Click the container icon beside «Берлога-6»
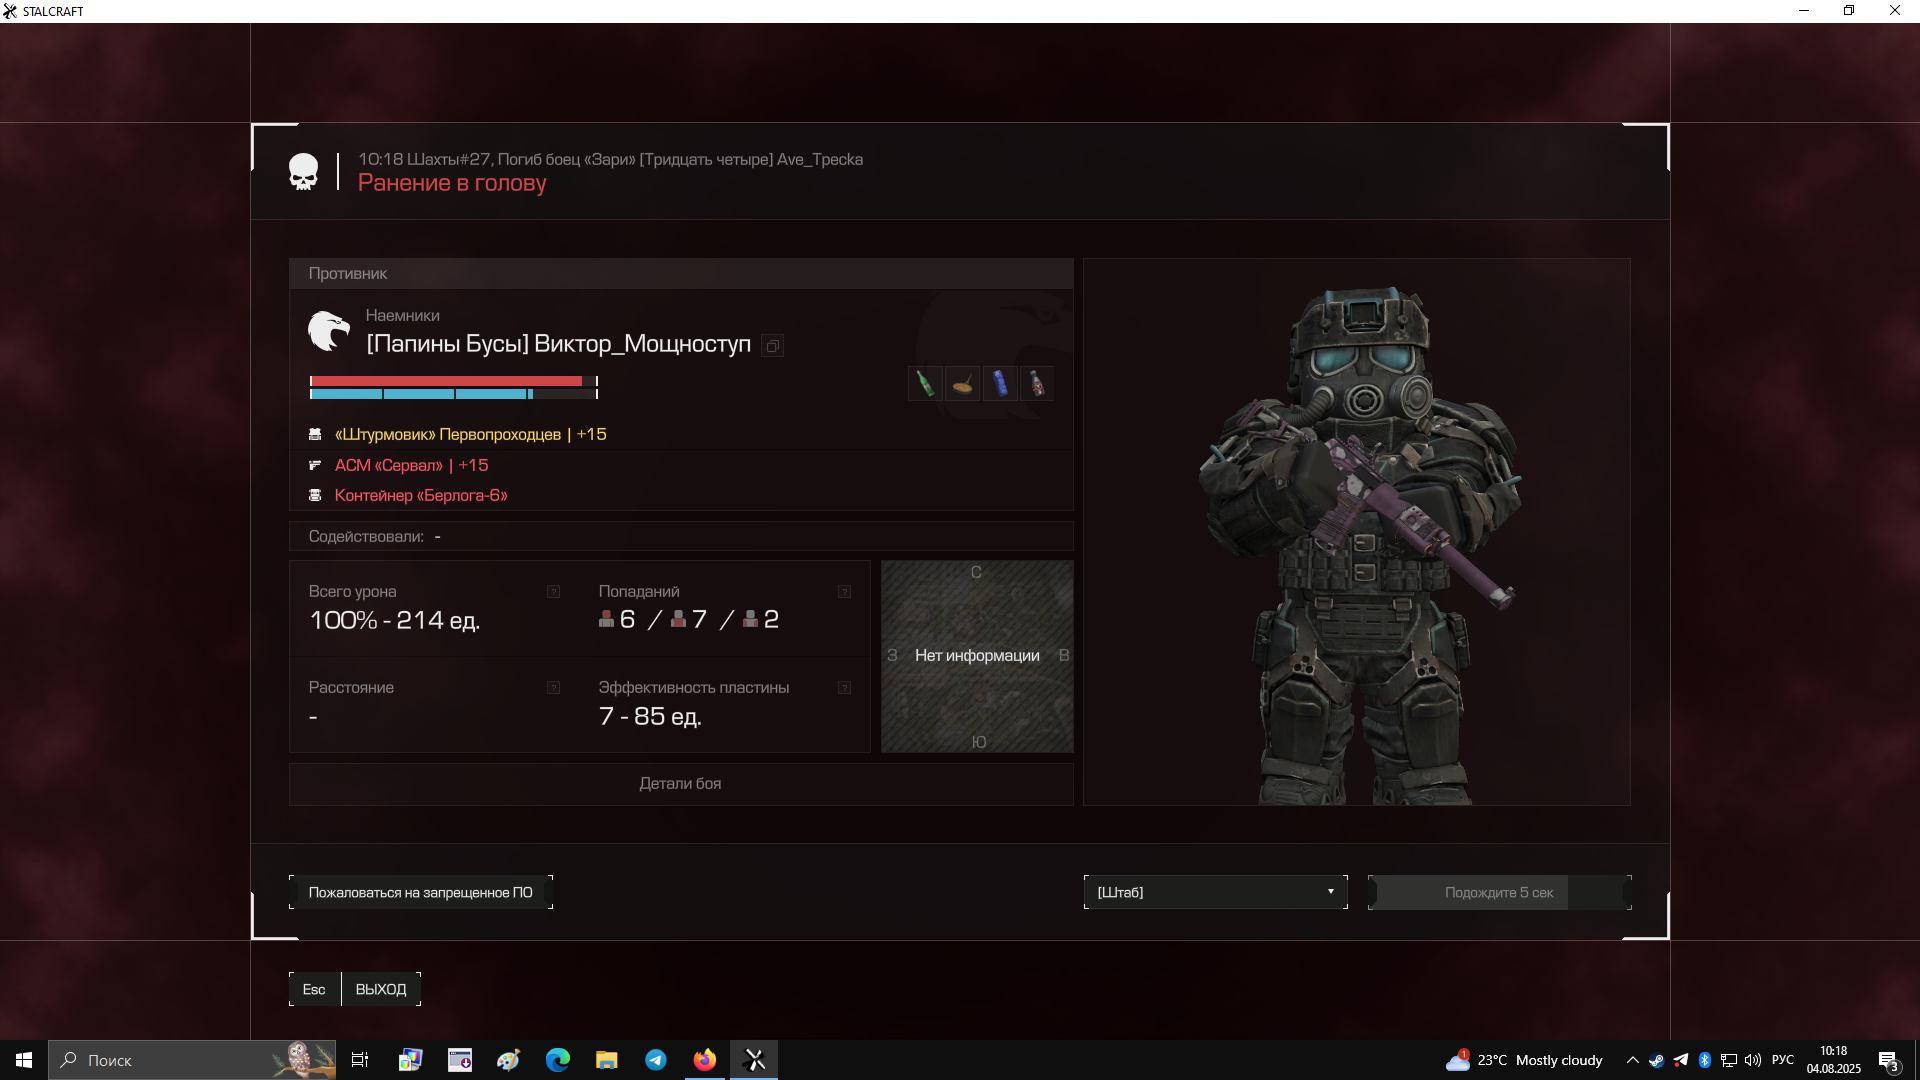Screen dimensions: 1920x1080 pyautogui.click(x=315, y=495)
